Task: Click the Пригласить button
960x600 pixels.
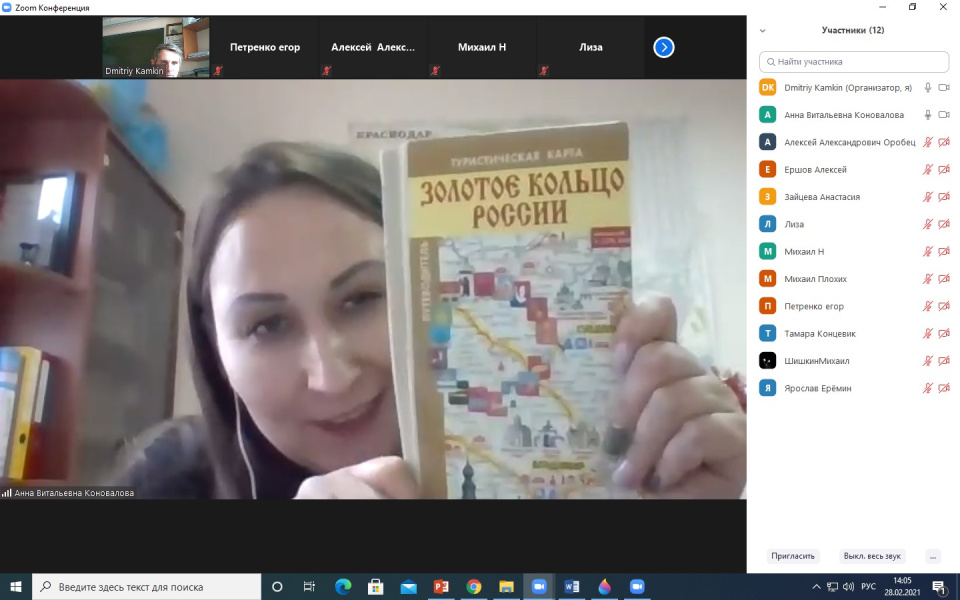Action: 793,556
